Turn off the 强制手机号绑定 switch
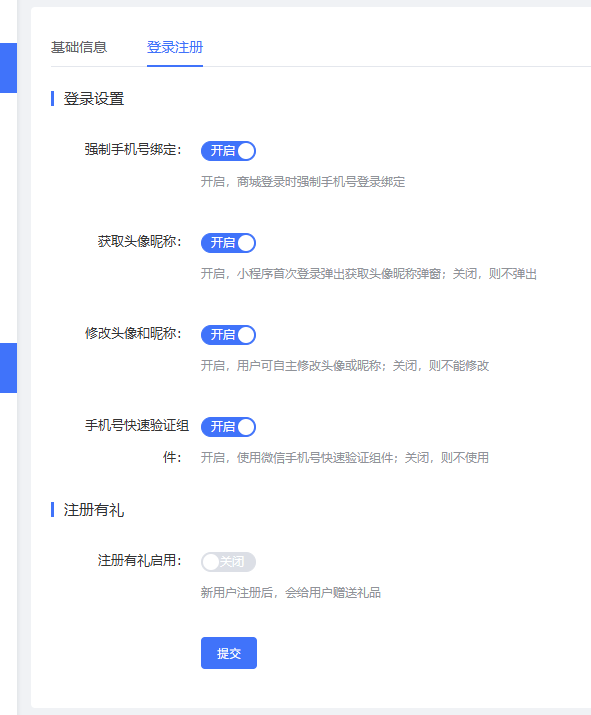Image resolution: width=591 pixels, height=715 pixels. (x=228, y=151)
